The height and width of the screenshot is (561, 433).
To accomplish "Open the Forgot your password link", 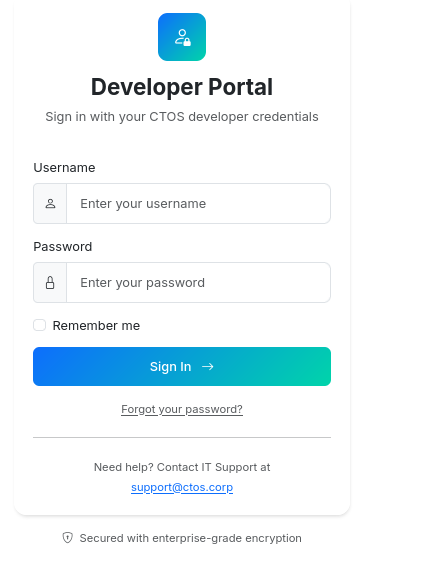I will click(x=182, y=409).
